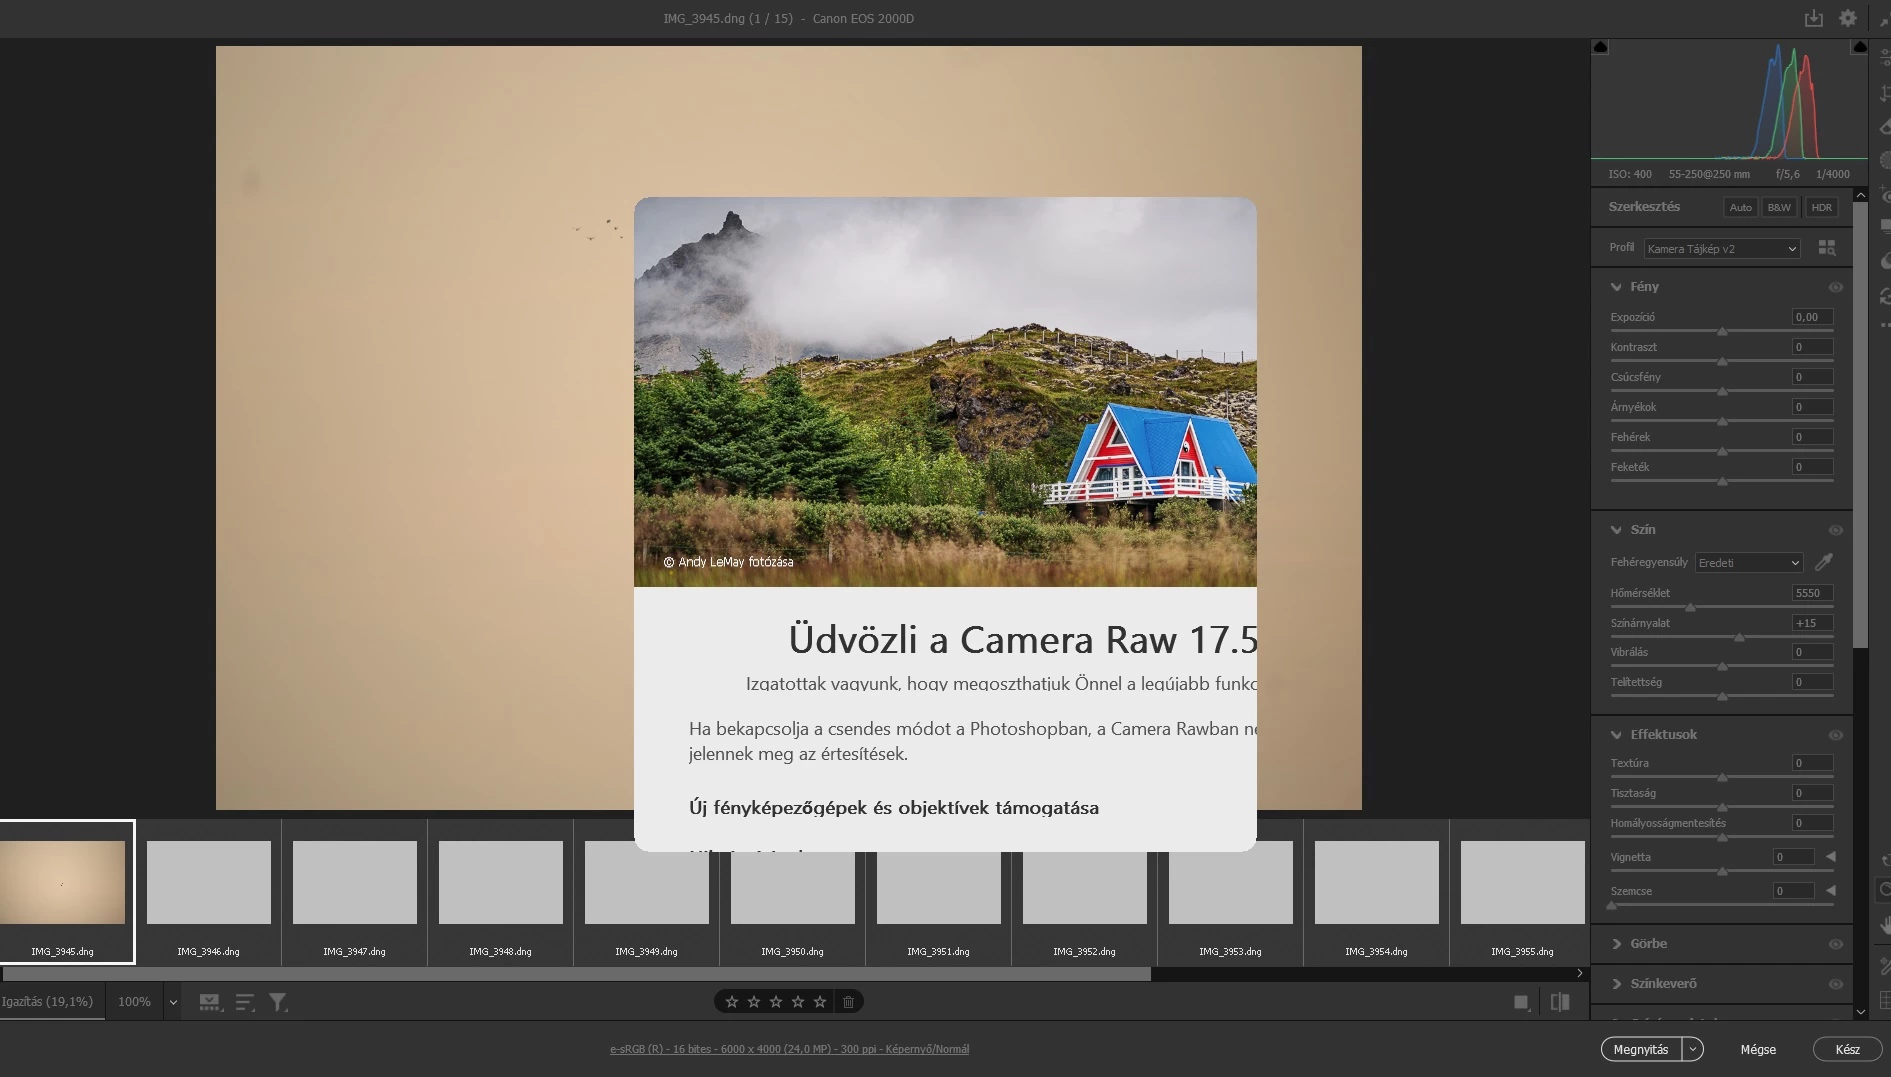
Task: Expand the Színkeverő section
Action: click(1616, 984)
